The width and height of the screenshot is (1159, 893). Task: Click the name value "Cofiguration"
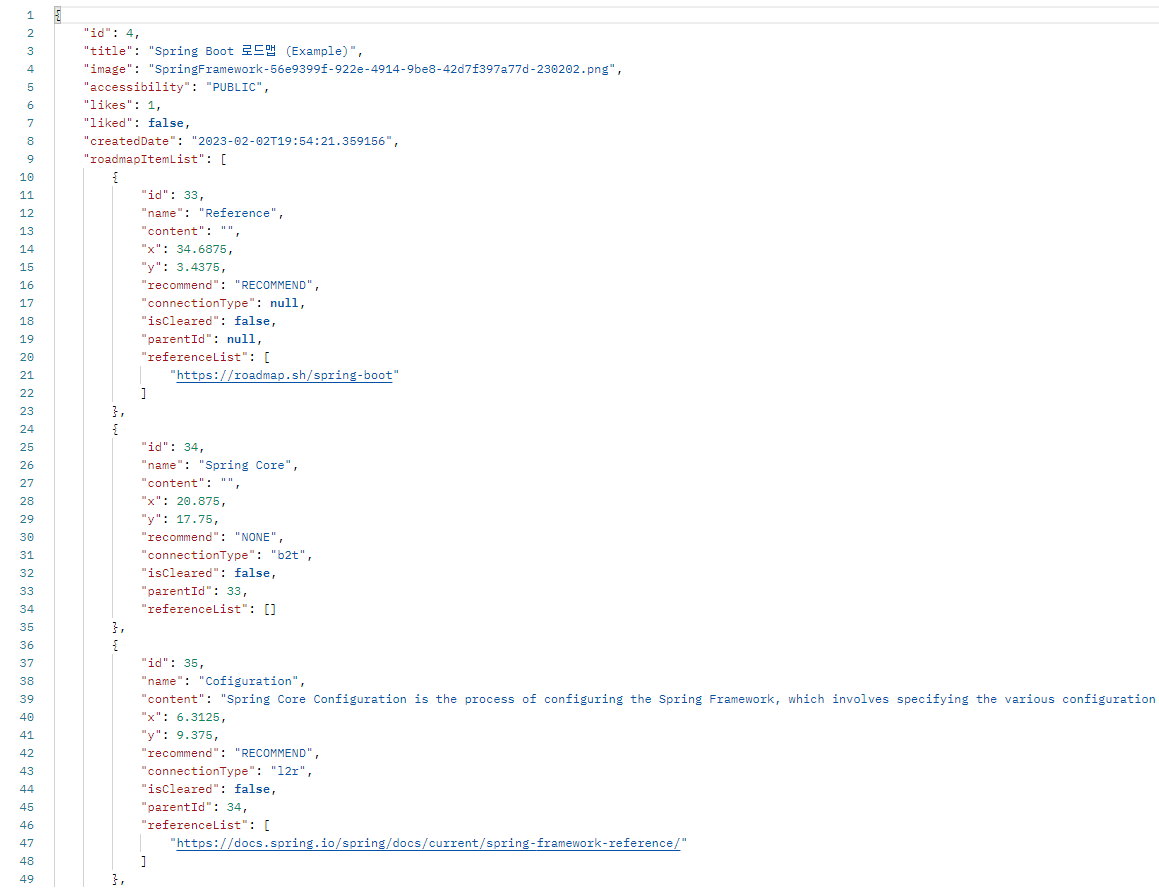248,681
